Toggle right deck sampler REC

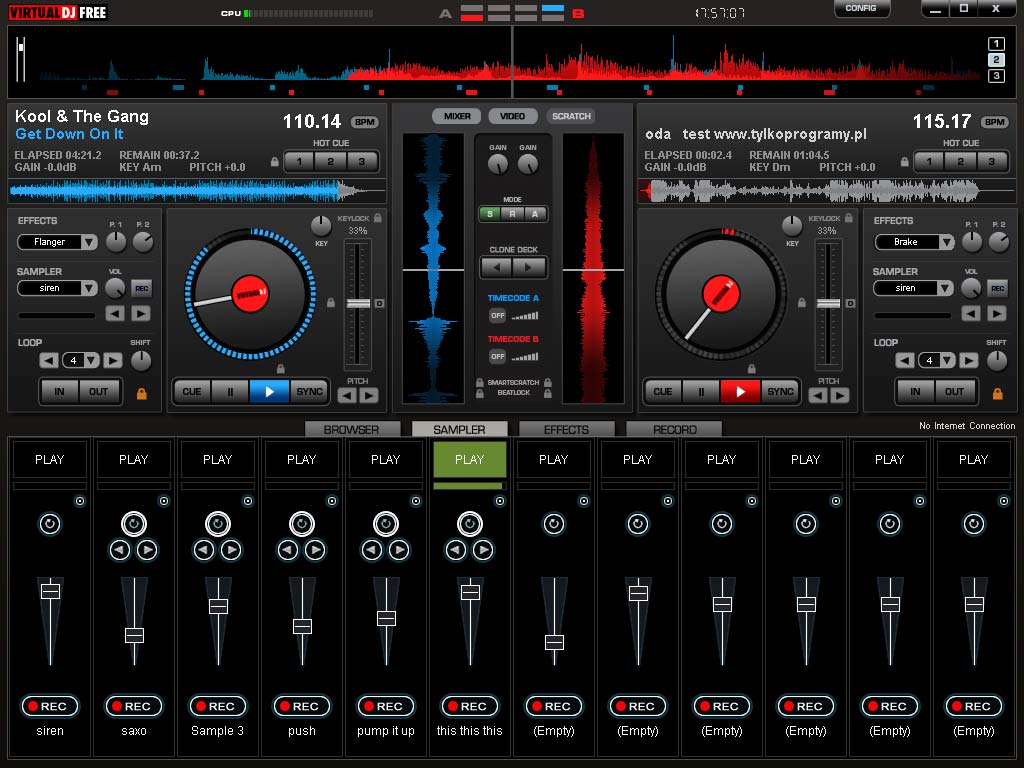[998, 288]
